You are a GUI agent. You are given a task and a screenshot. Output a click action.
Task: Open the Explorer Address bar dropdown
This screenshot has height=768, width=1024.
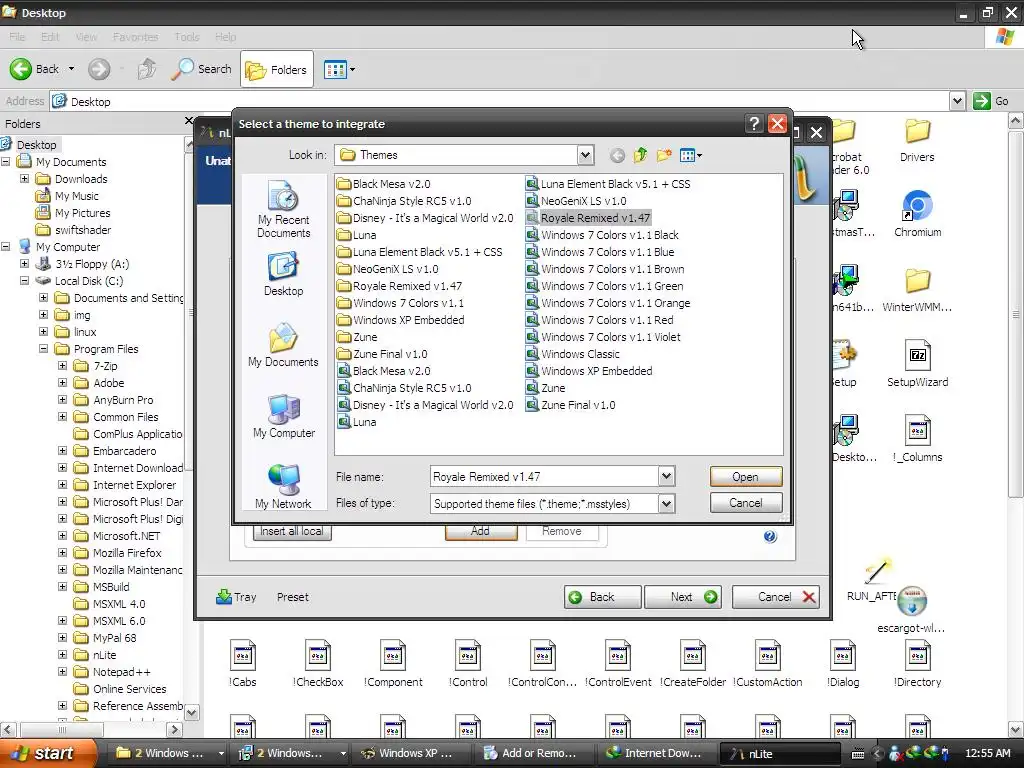[x=957, y=101]
